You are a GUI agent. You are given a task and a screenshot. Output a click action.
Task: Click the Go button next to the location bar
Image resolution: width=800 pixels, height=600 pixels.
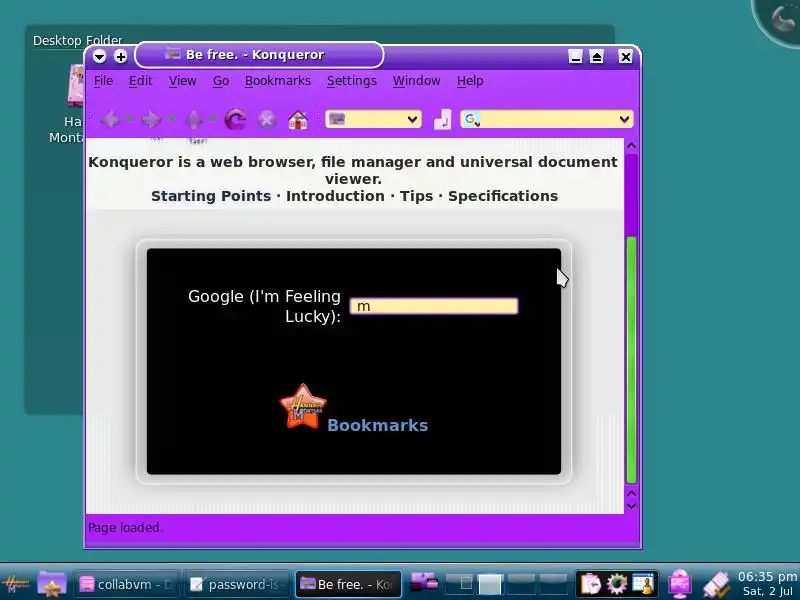point(442,120)
